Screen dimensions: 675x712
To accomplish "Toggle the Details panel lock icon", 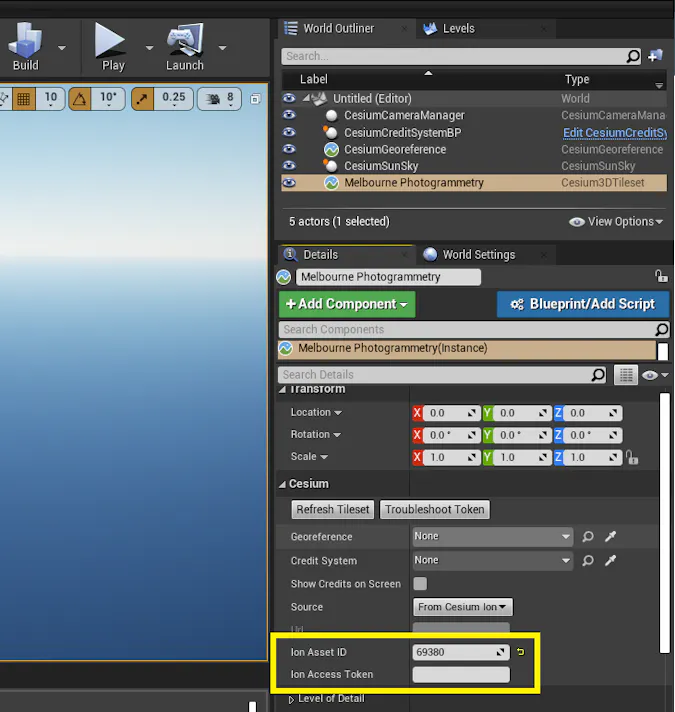I will (661, 276).
